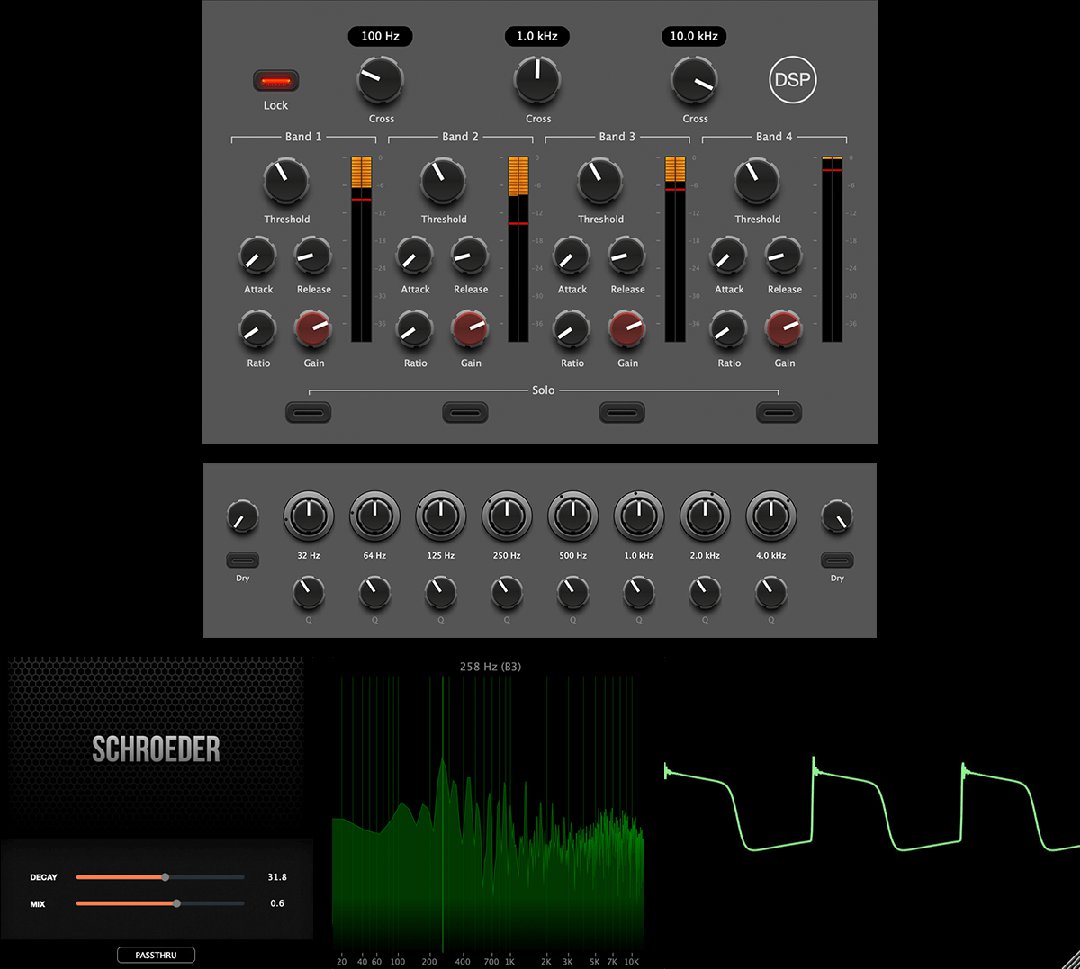Enable Solo for Band 1
The height and width of the screenshot is (969, 1080).
click(x=308, y=412)
